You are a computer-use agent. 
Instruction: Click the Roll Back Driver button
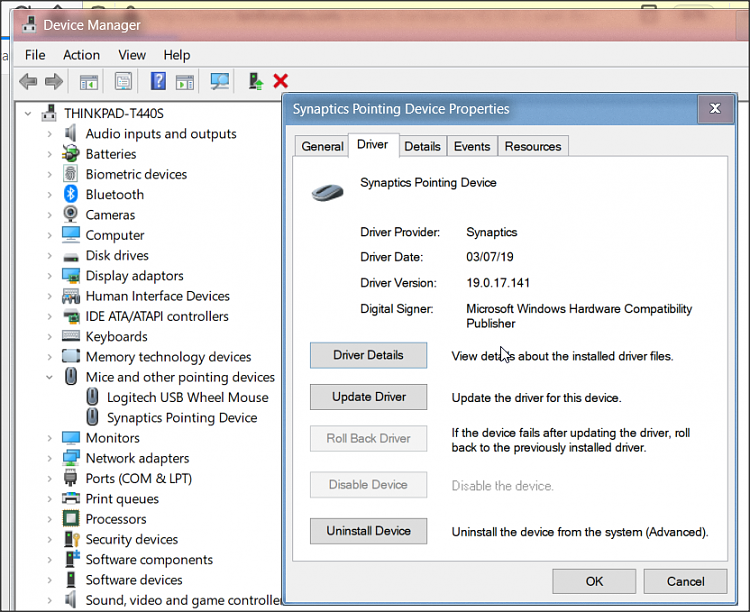pyautogui.click(x=368, y=438)
